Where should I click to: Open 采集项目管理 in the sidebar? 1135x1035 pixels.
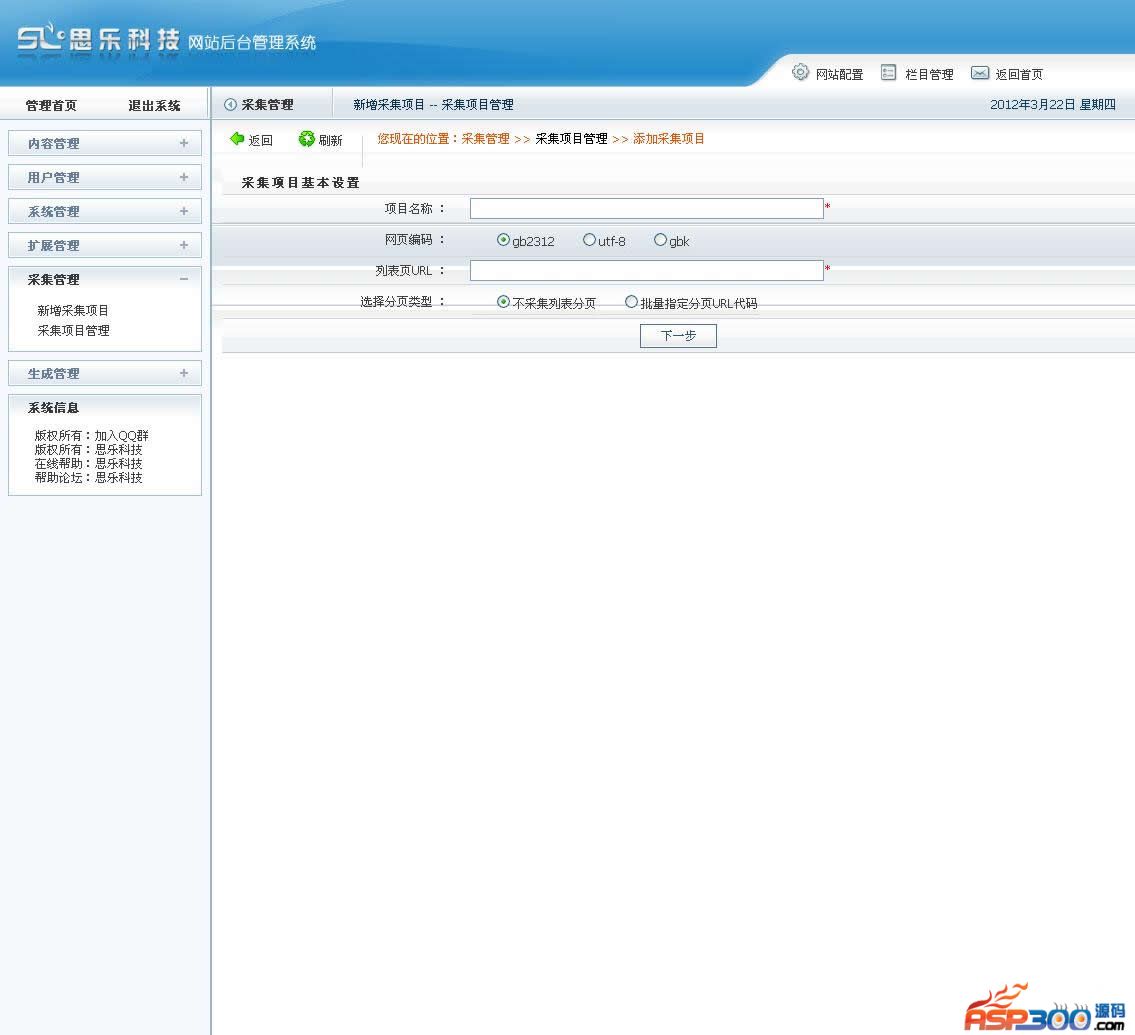click(x=74, y=330)
